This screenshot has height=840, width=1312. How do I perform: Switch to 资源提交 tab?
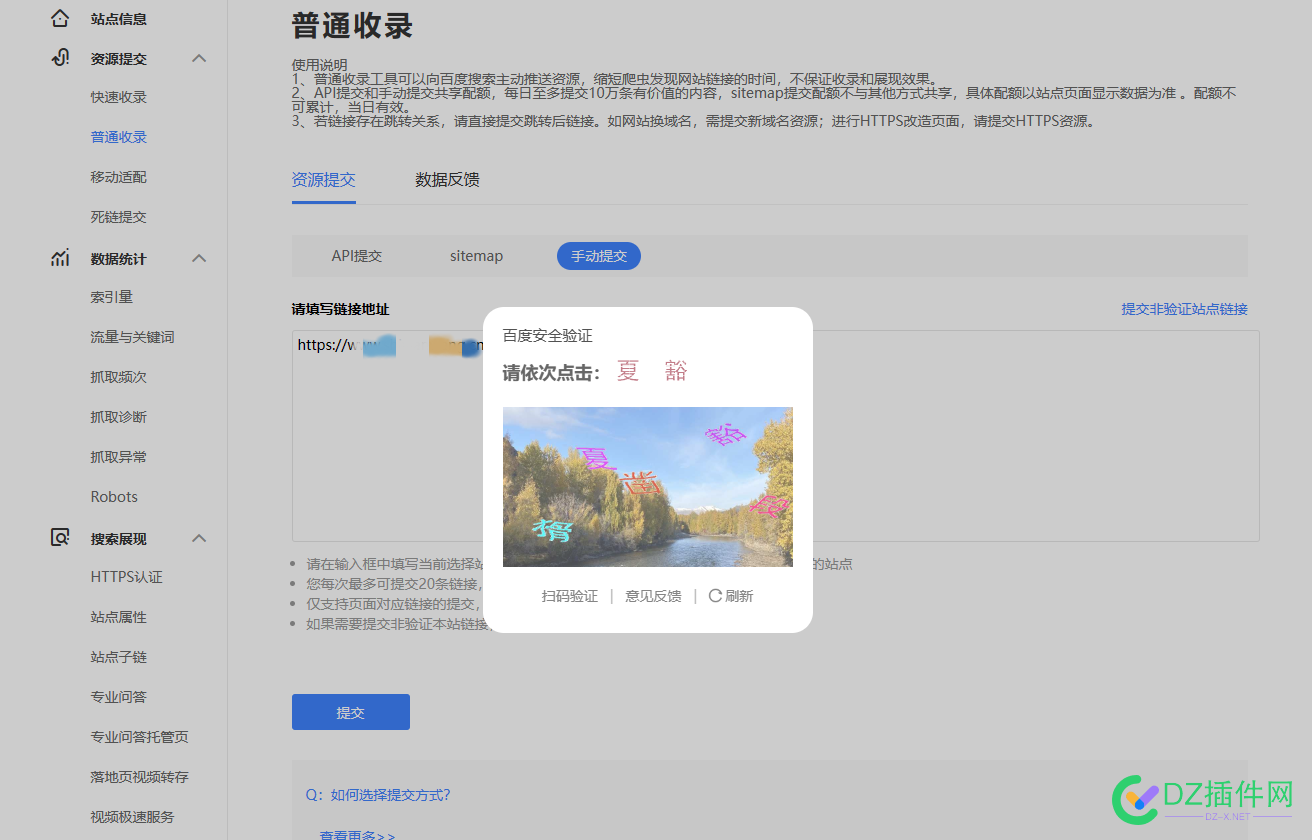coord(323,180)
